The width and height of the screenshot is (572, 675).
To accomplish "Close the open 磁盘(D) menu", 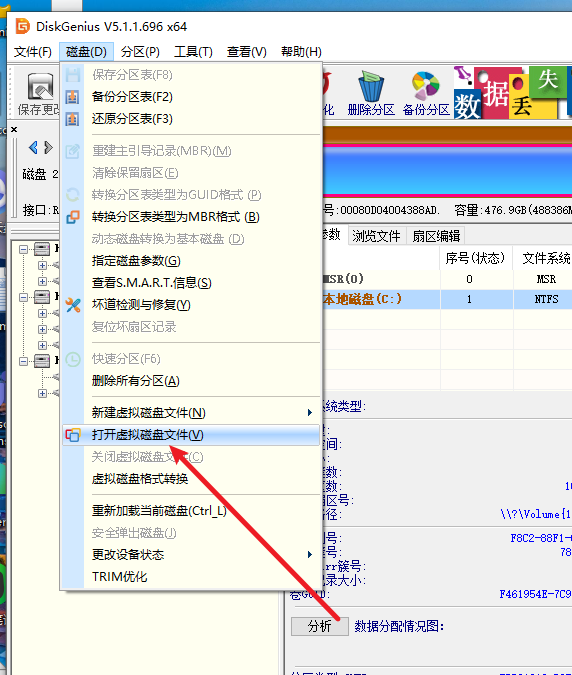I will pyautogui.click(x=87, y=52).
